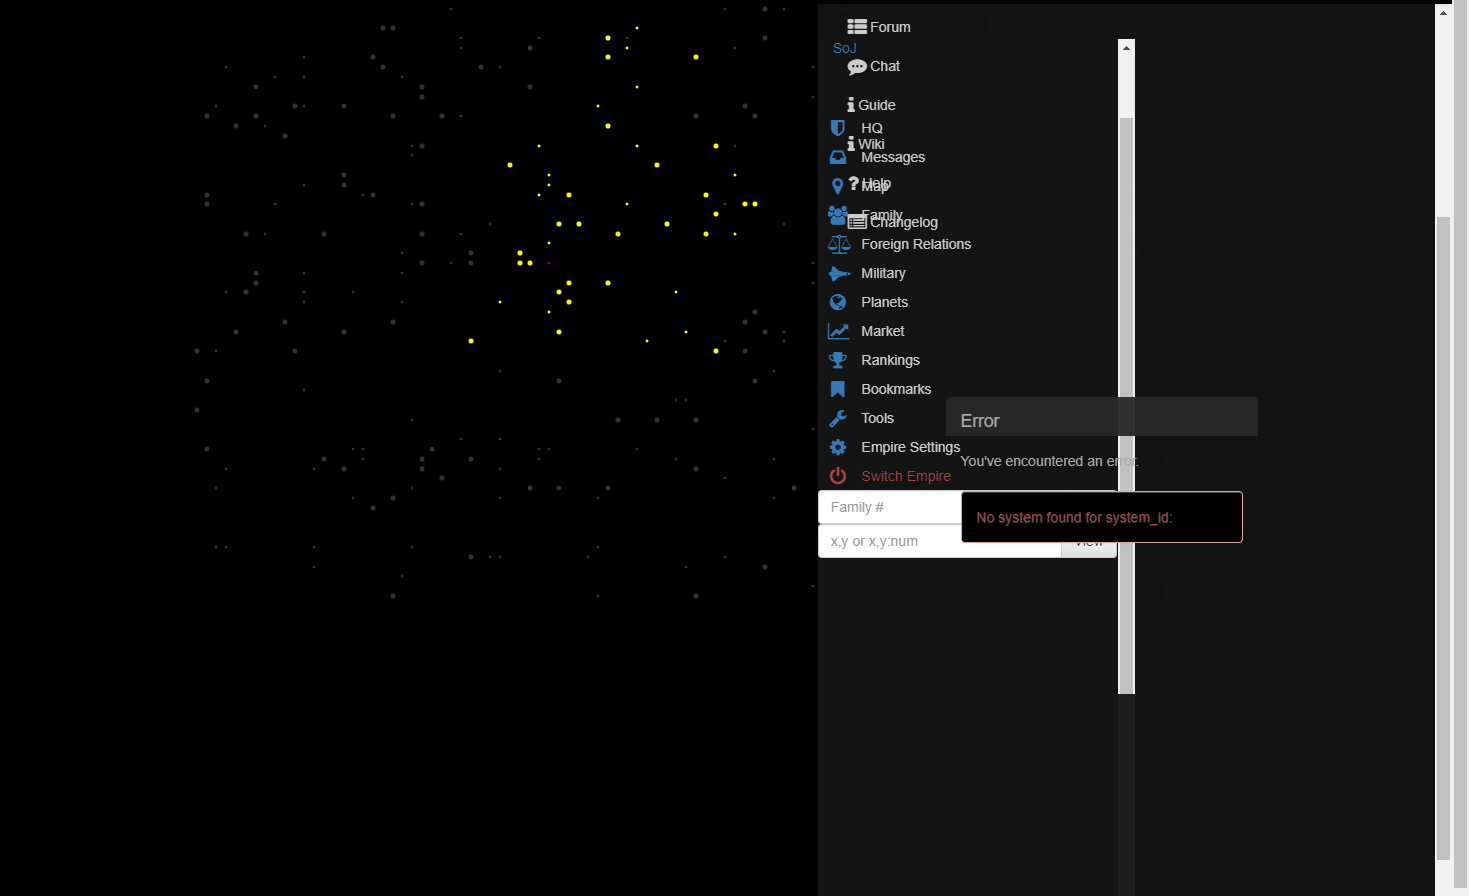Image resolution: width=1469 pixels, height=896 pixels.
Task: Click the Empire Settings gear icon
Action: (838, 447)
